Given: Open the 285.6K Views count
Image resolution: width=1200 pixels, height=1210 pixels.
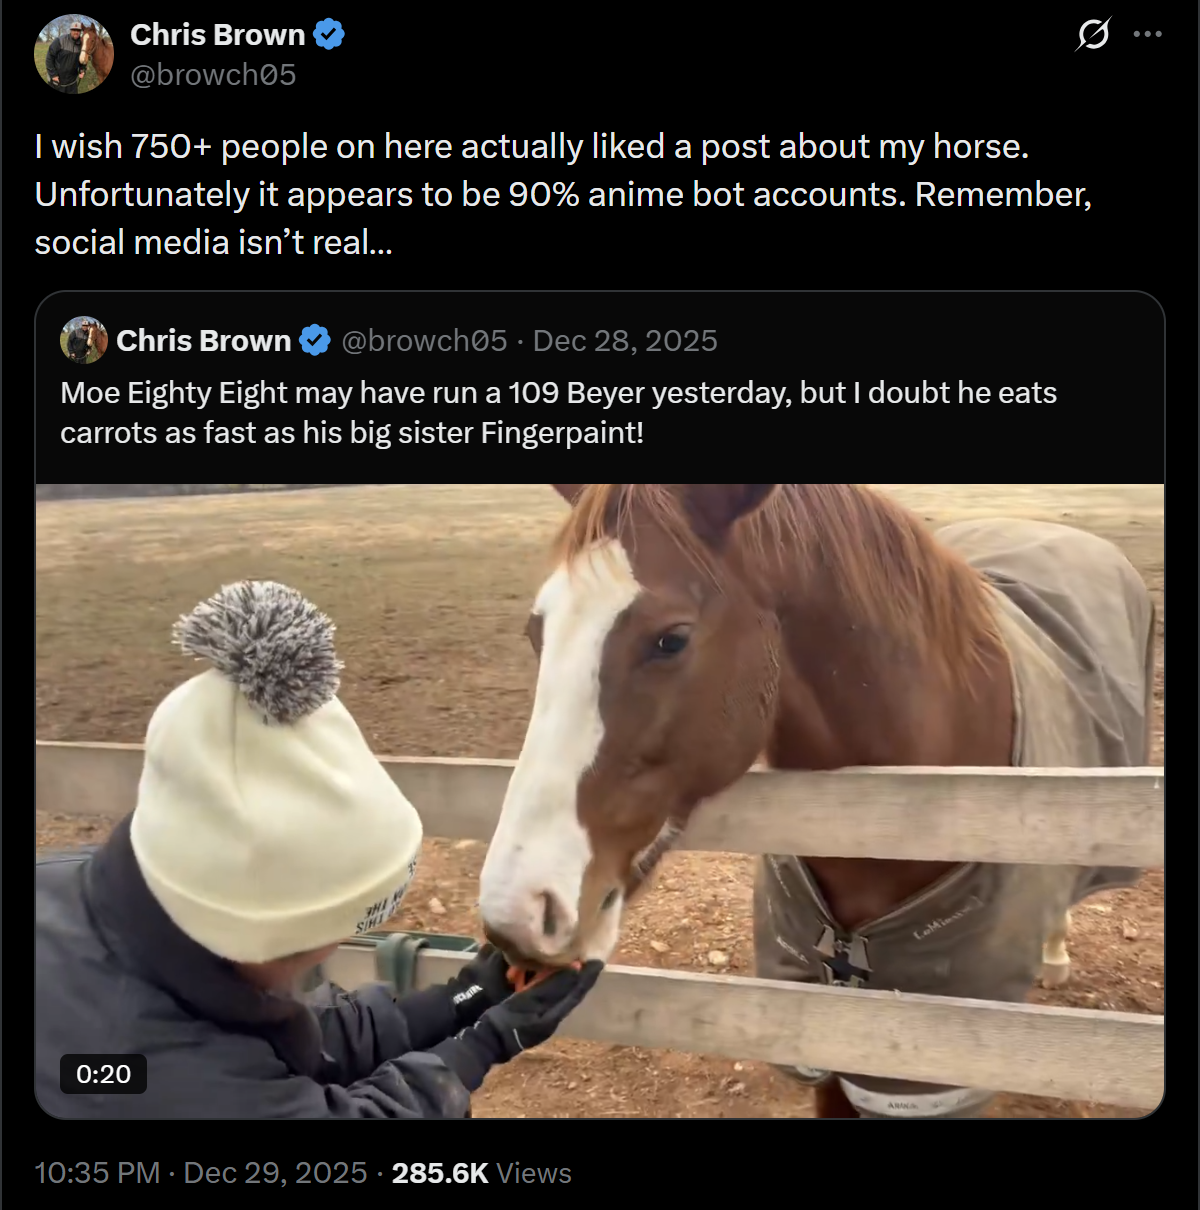Looking at the screenshot, I should tap(481, 1173).
